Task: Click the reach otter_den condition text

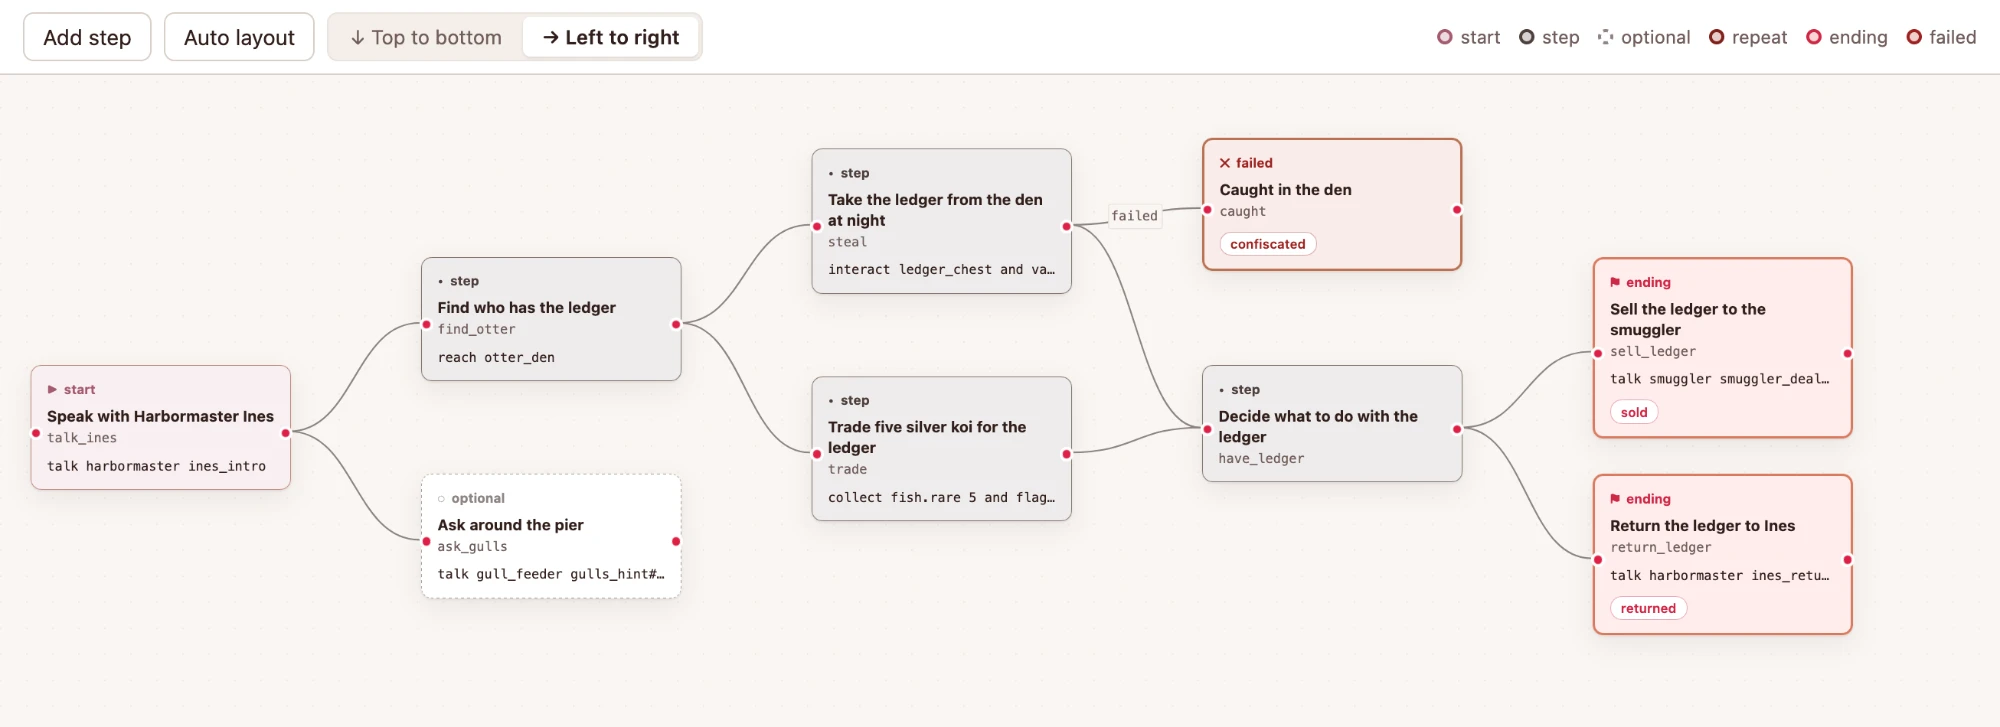Action: 496,357
